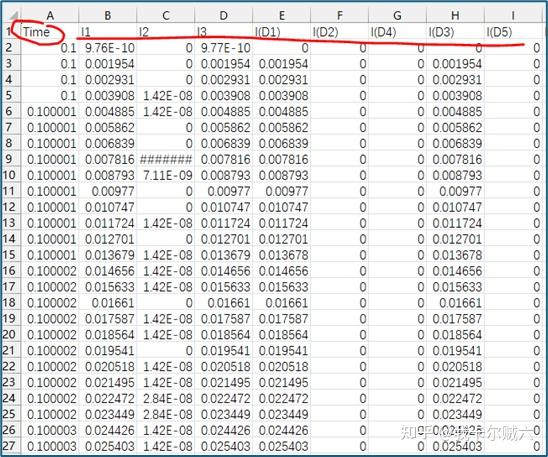The height and width of the screenshot is (457, 548).
Task: Select column E header
Action: point(281,16)
